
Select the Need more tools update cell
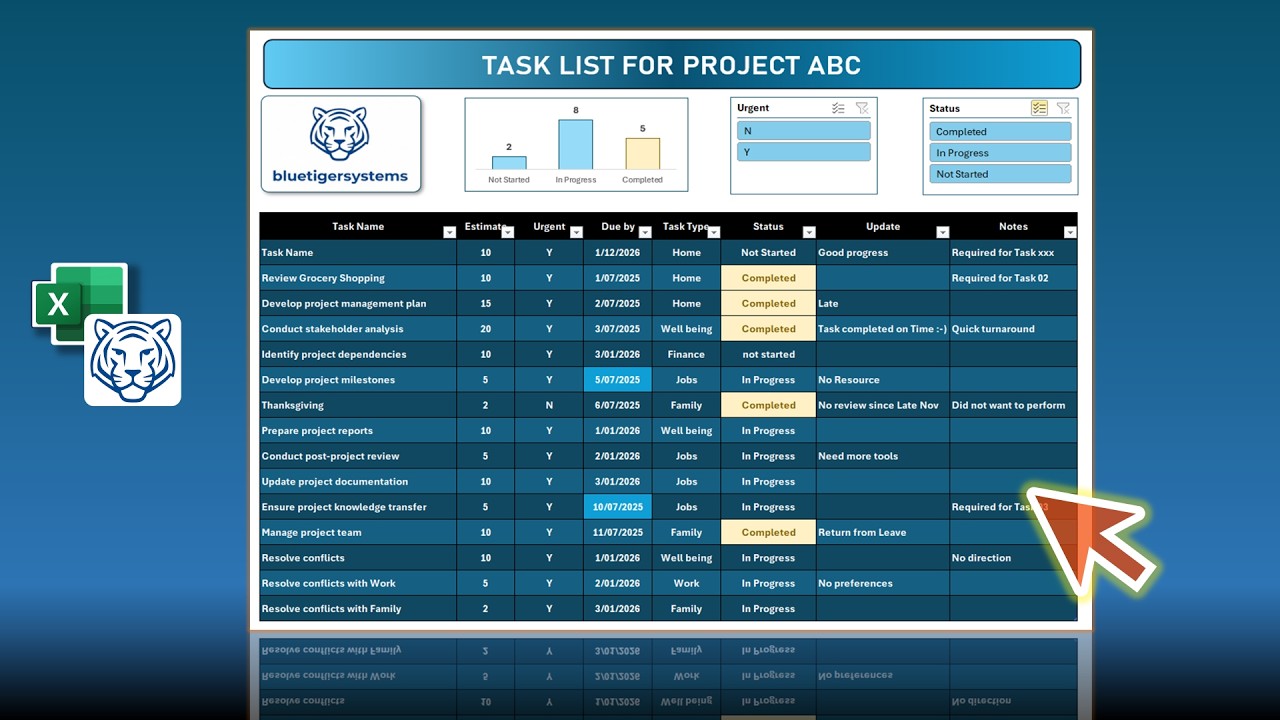(x=883, y=456)
